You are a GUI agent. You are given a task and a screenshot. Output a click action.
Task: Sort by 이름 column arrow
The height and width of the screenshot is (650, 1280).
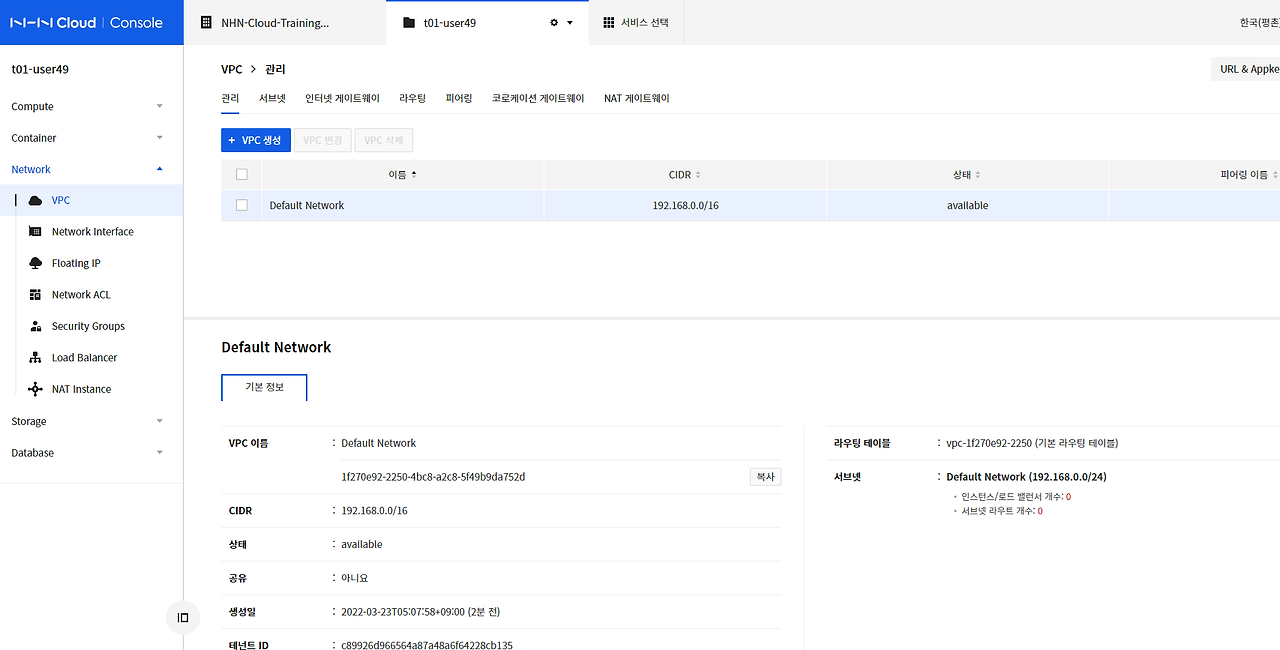coord(414,174)
